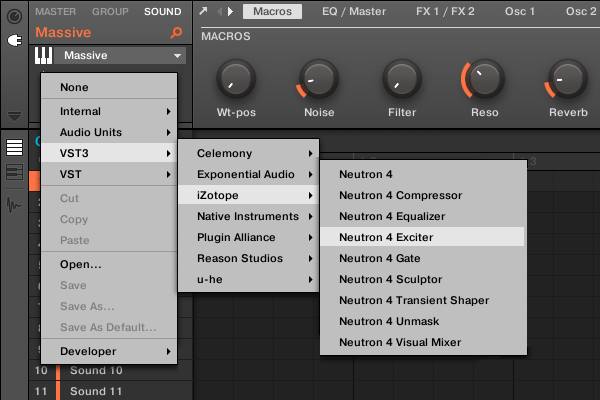Image resolution: width=600 pixels, height=400 pixels.
Task: Open the FX 1 / FX 2 page
Action: [x=445, y=11]
